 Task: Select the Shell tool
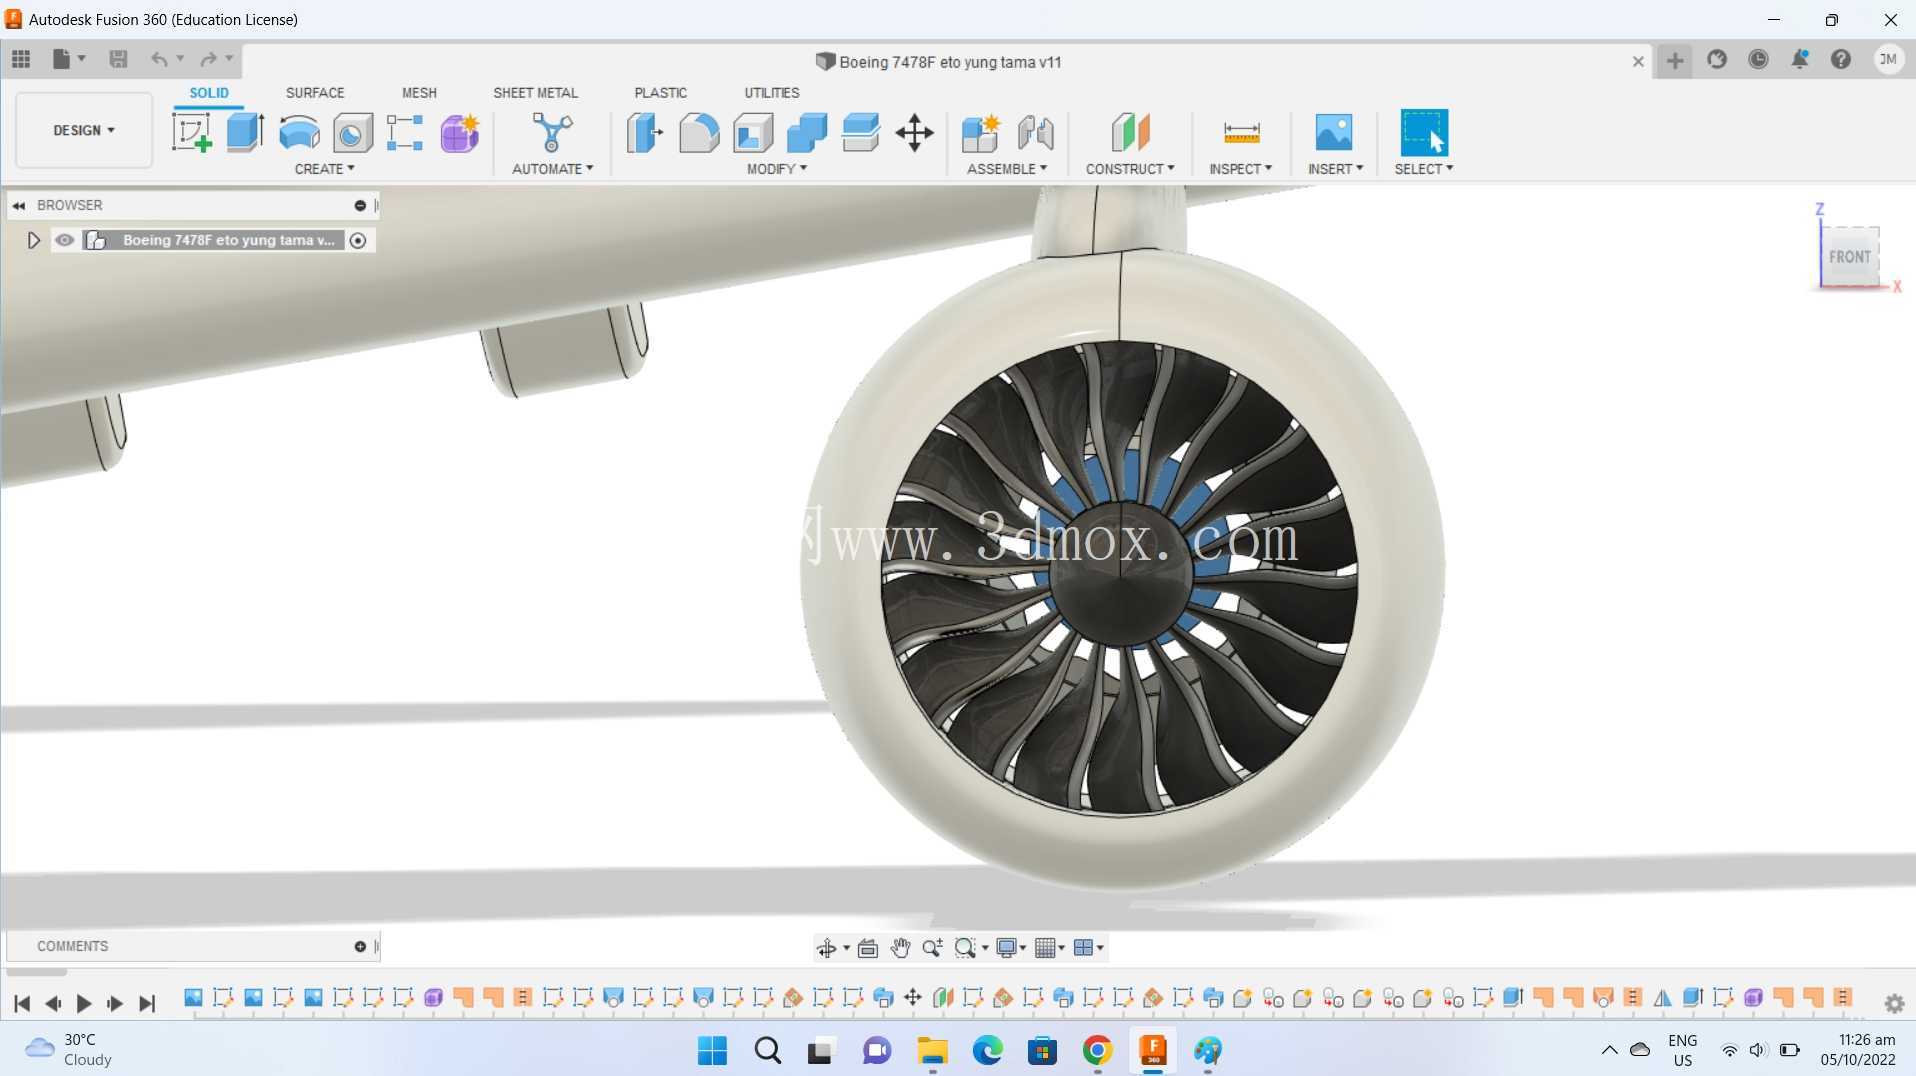coord(753,132)
